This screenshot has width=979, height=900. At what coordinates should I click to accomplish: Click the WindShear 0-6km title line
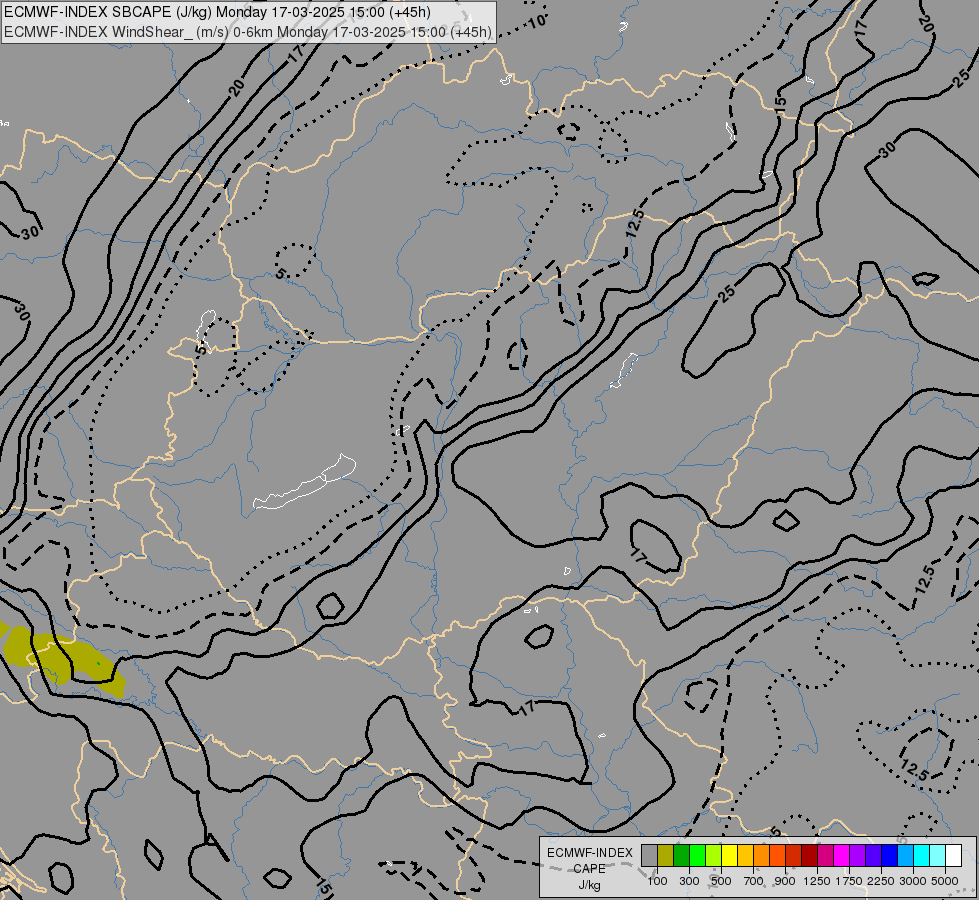[x=248, y=32]
